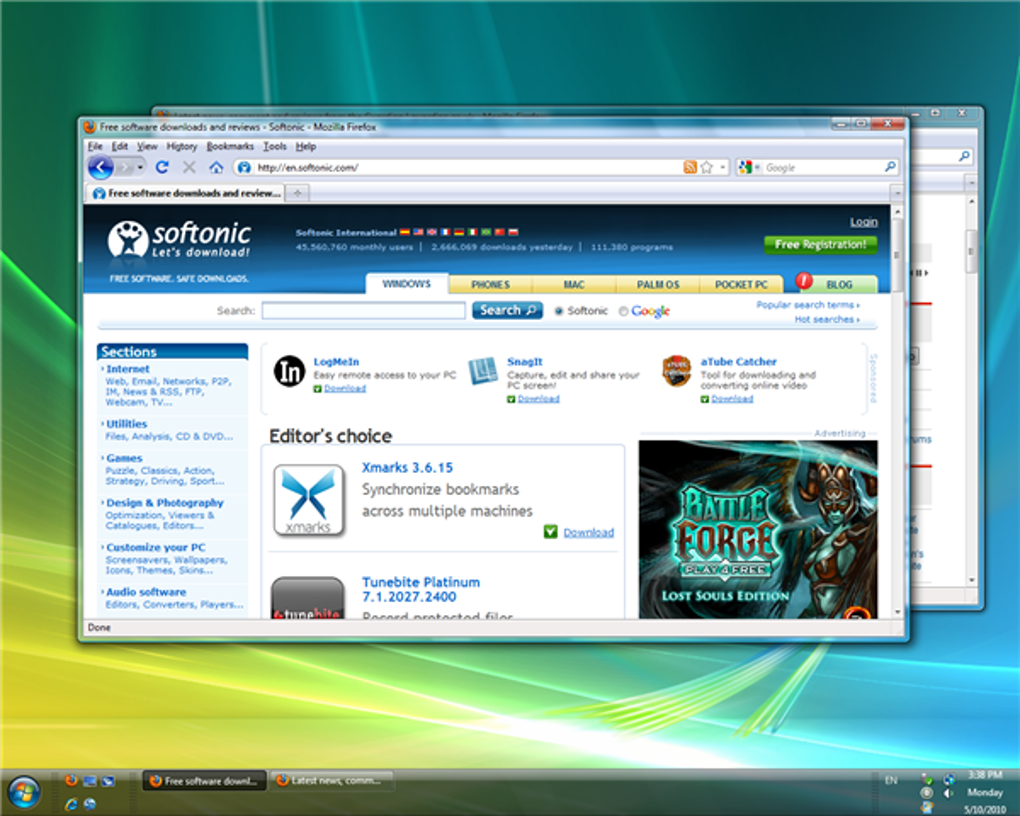Open the back/forward history dropdown arrow

(x=140, y=168)
